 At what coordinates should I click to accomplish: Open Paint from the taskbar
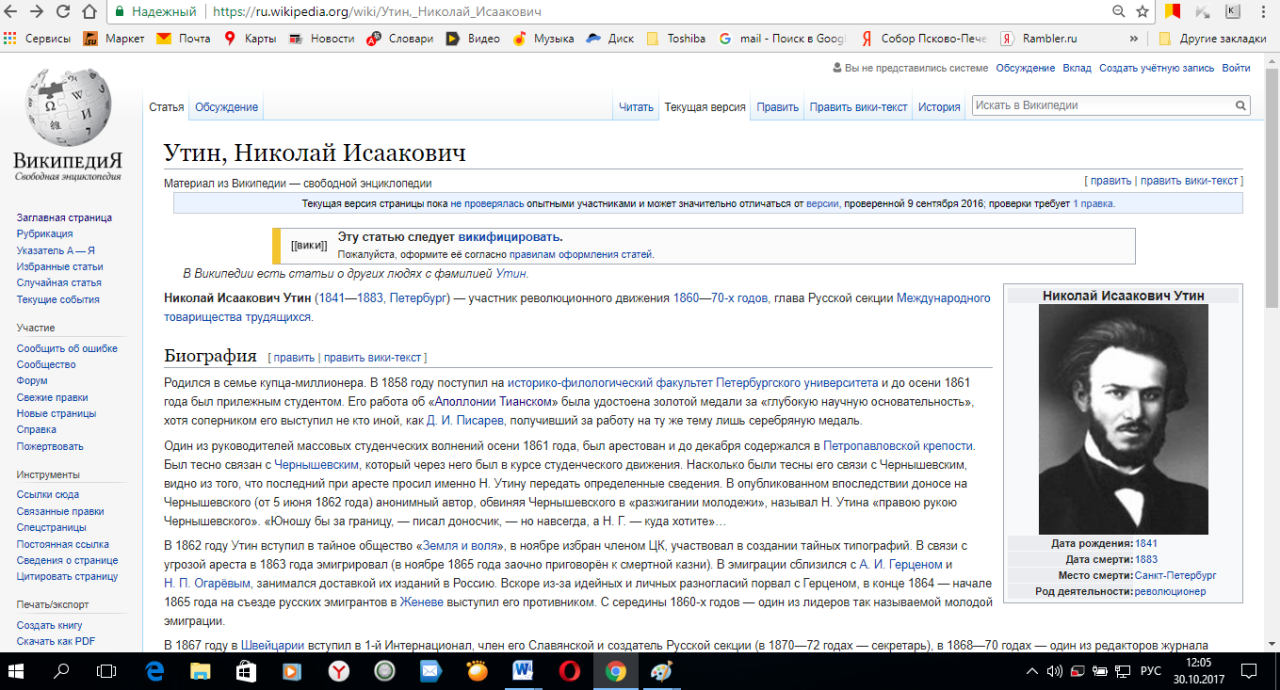661,670
